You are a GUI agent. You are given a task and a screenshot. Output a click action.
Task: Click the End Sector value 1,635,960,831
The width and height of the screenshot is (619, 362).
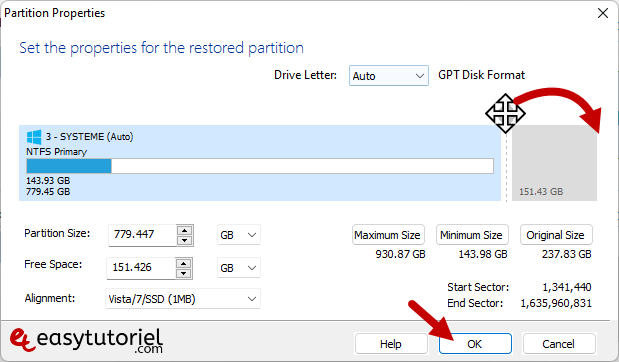point(556,303)
